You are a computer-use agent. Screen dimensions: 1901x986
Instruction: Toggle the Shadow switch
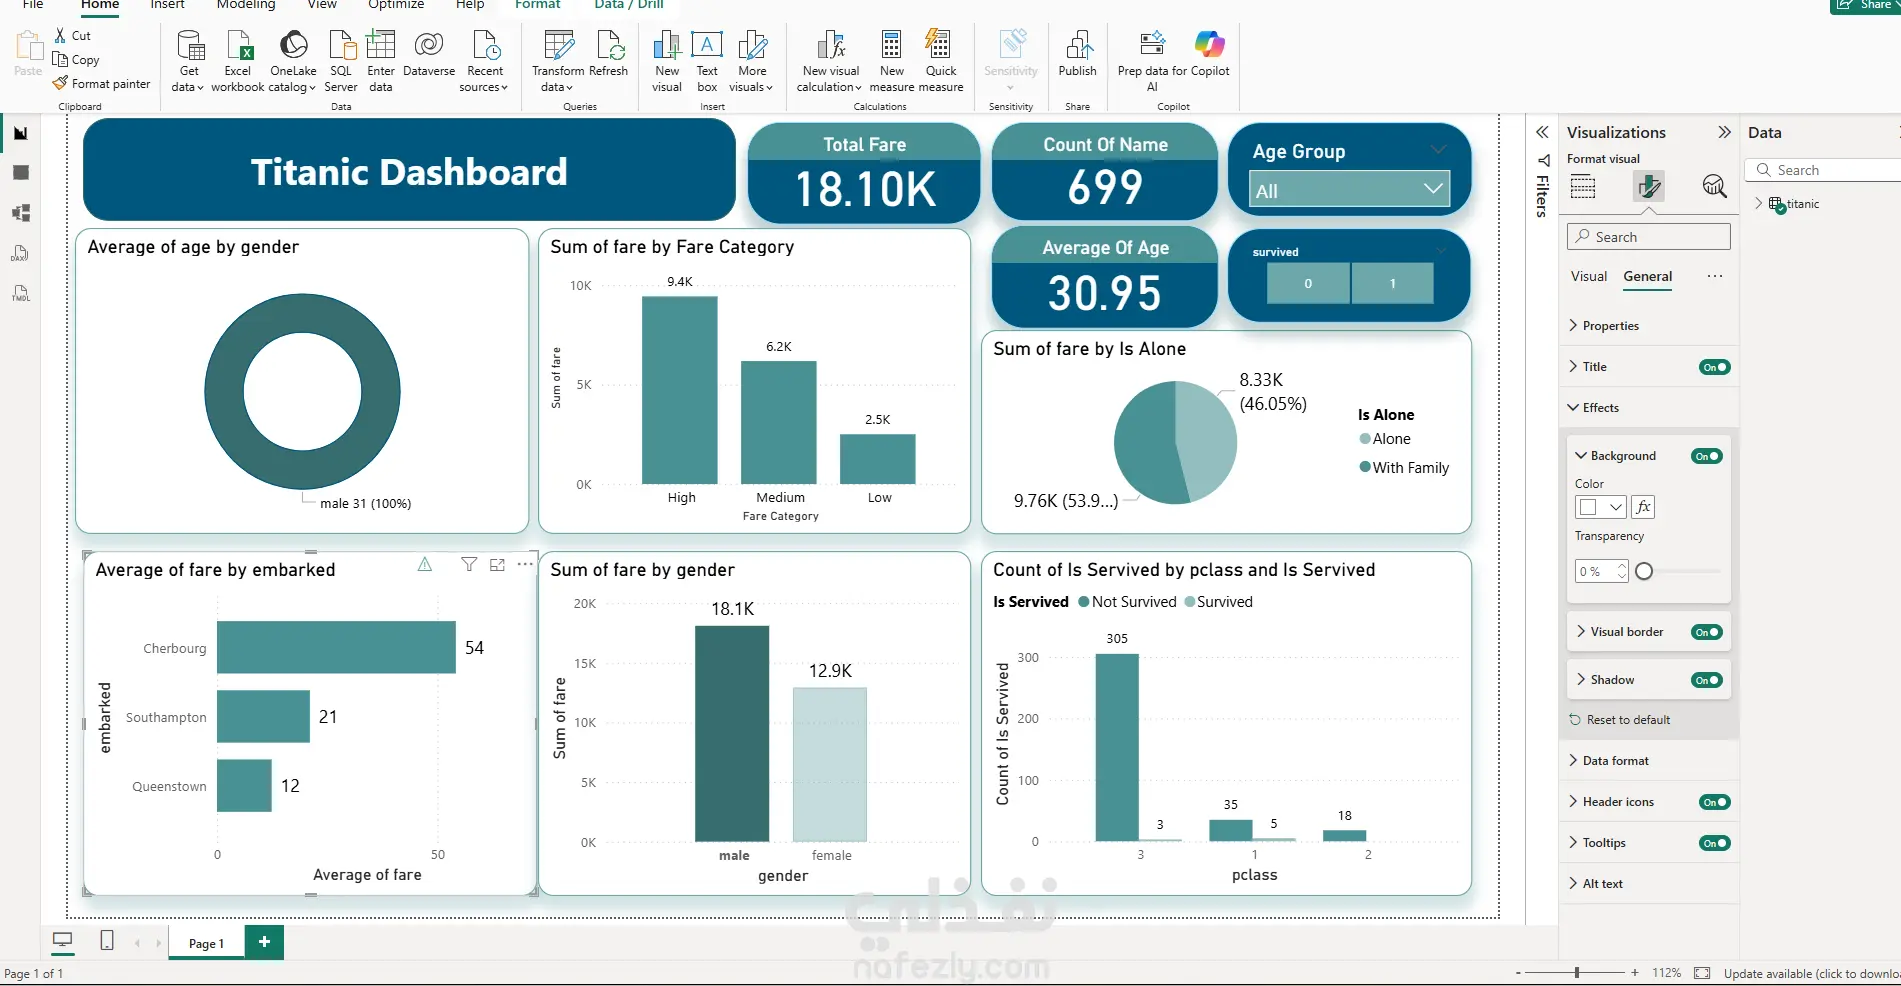click(x=1707, y=680)
